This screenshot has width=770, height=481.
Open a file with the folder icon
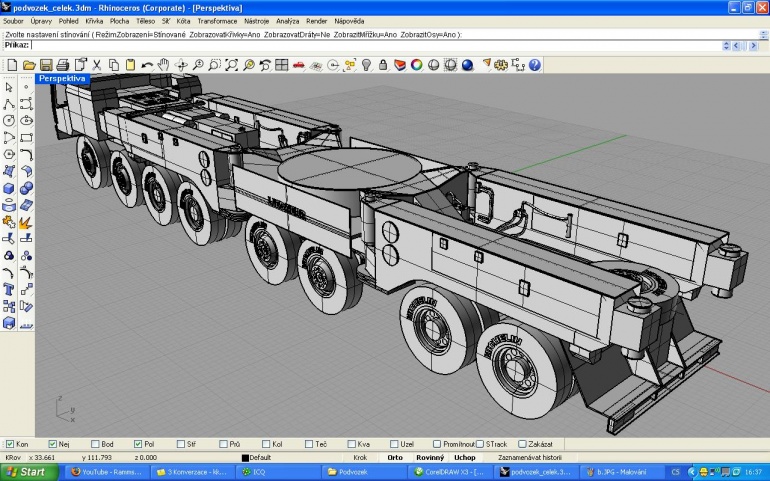click(29, 65)
